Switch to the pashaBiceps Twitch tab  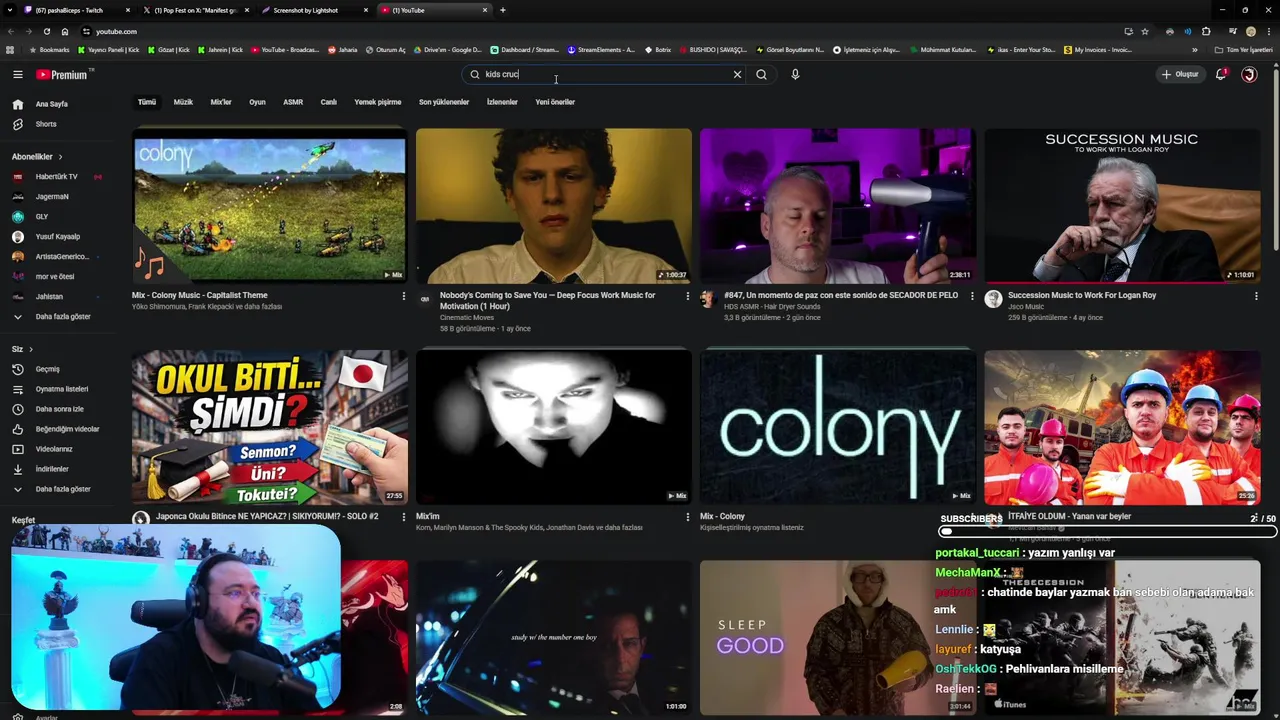click(79, 10)
